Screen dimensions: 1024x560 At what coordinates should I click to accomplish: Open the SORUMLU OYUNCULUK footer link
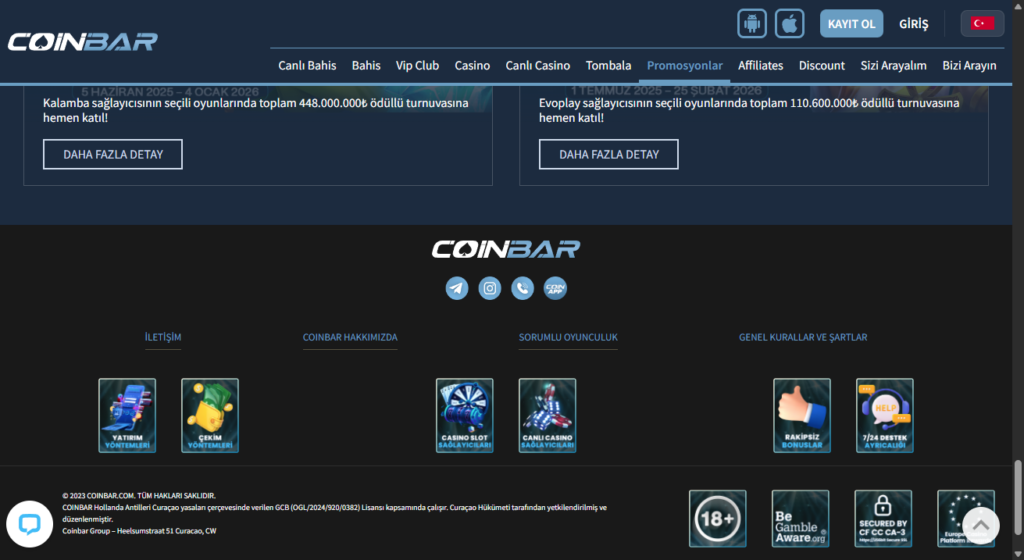[x=568, y=338]
